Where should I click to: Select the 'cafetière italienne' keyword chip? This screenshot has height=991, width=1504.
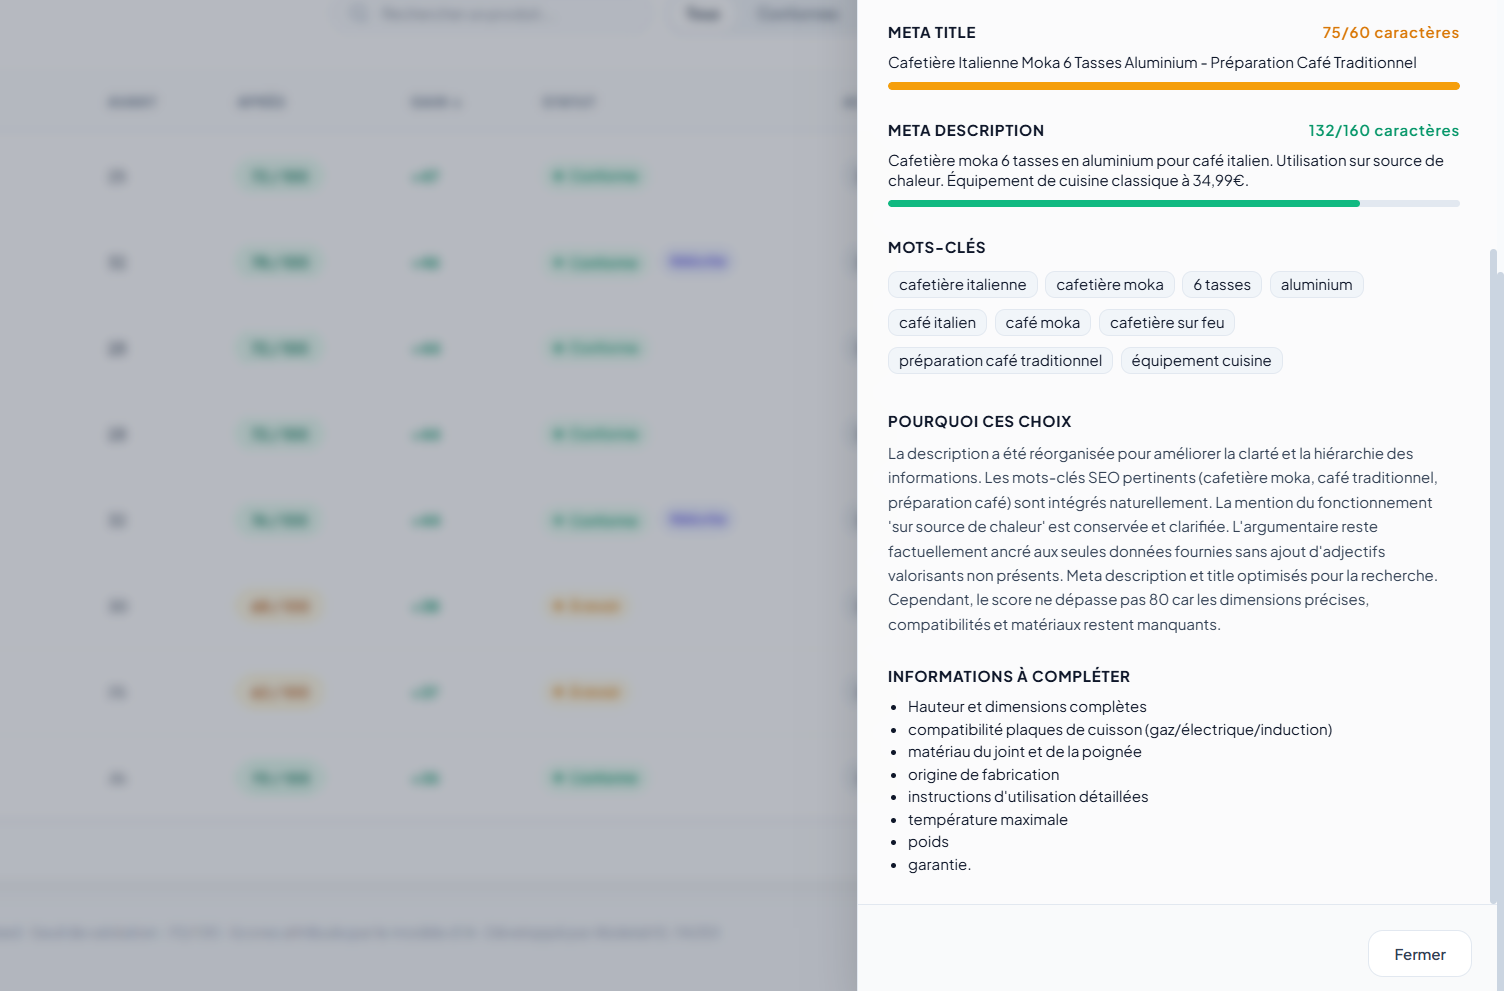click(962, 285)
